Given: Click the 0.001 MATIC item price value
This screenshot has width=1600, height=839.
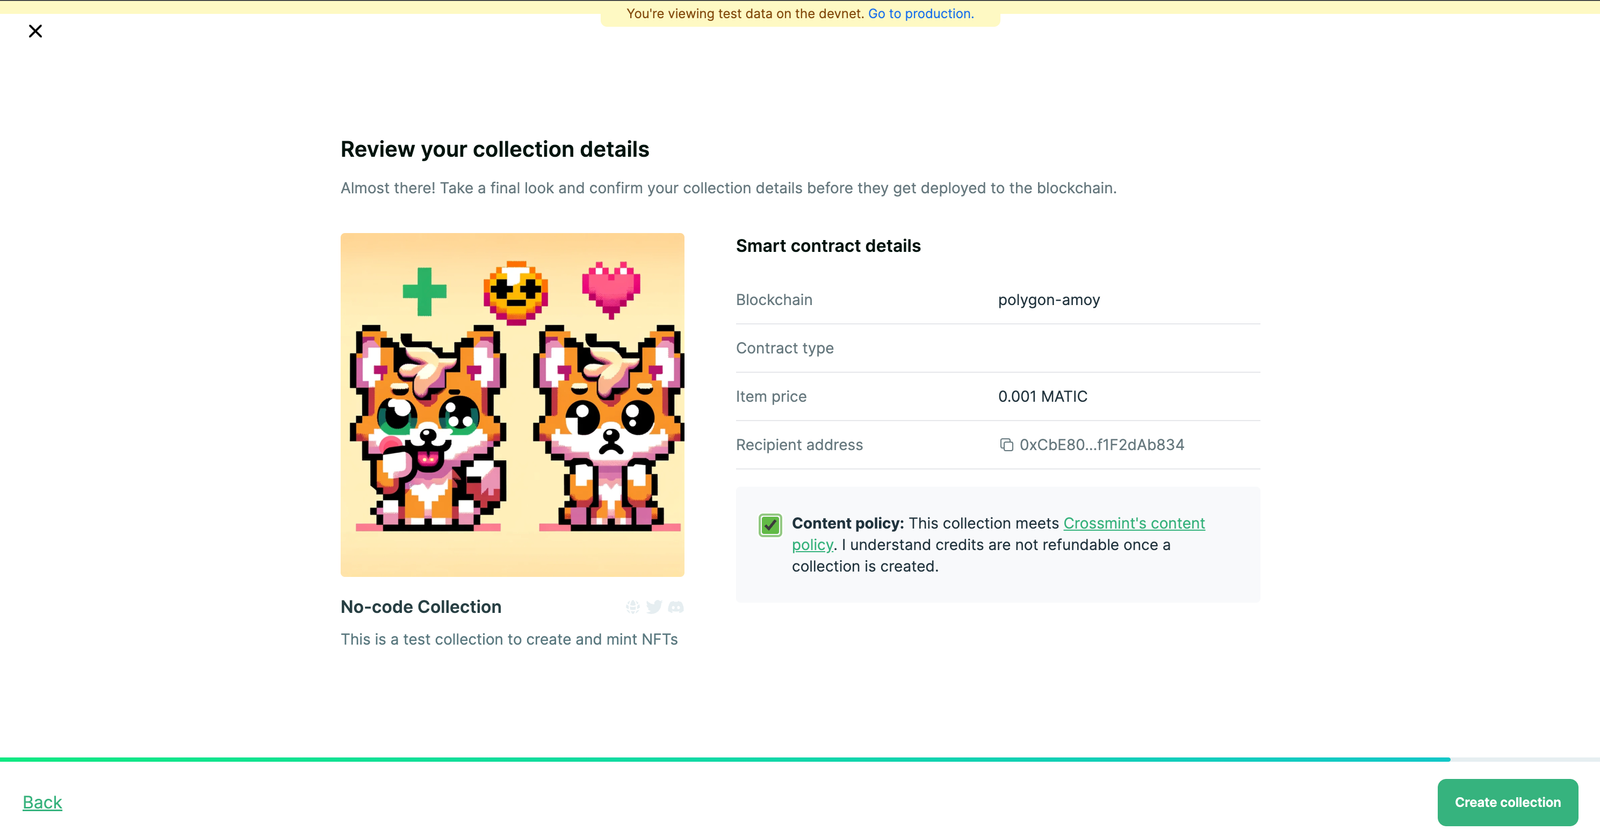Looking at the screenshot, I should tap(1042, 396).
